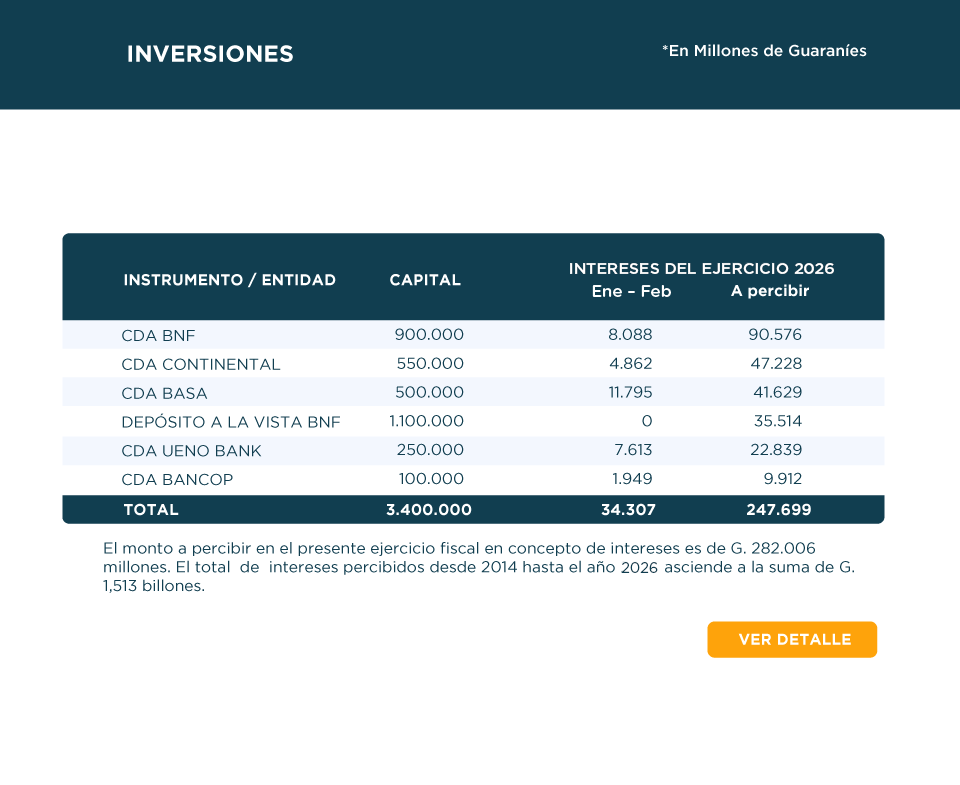Select the total capital value 3.400.000
This screenshot has width=960, height=785.
coord(428,510)
